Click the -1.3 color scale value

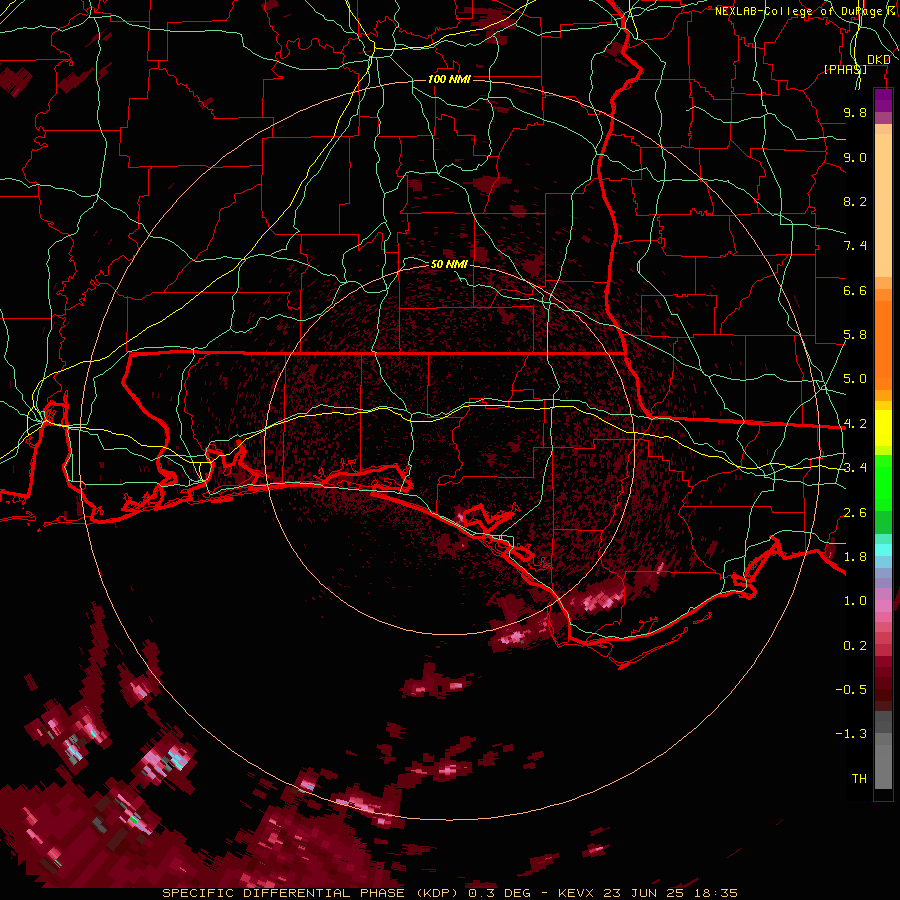tap(851, 734)
